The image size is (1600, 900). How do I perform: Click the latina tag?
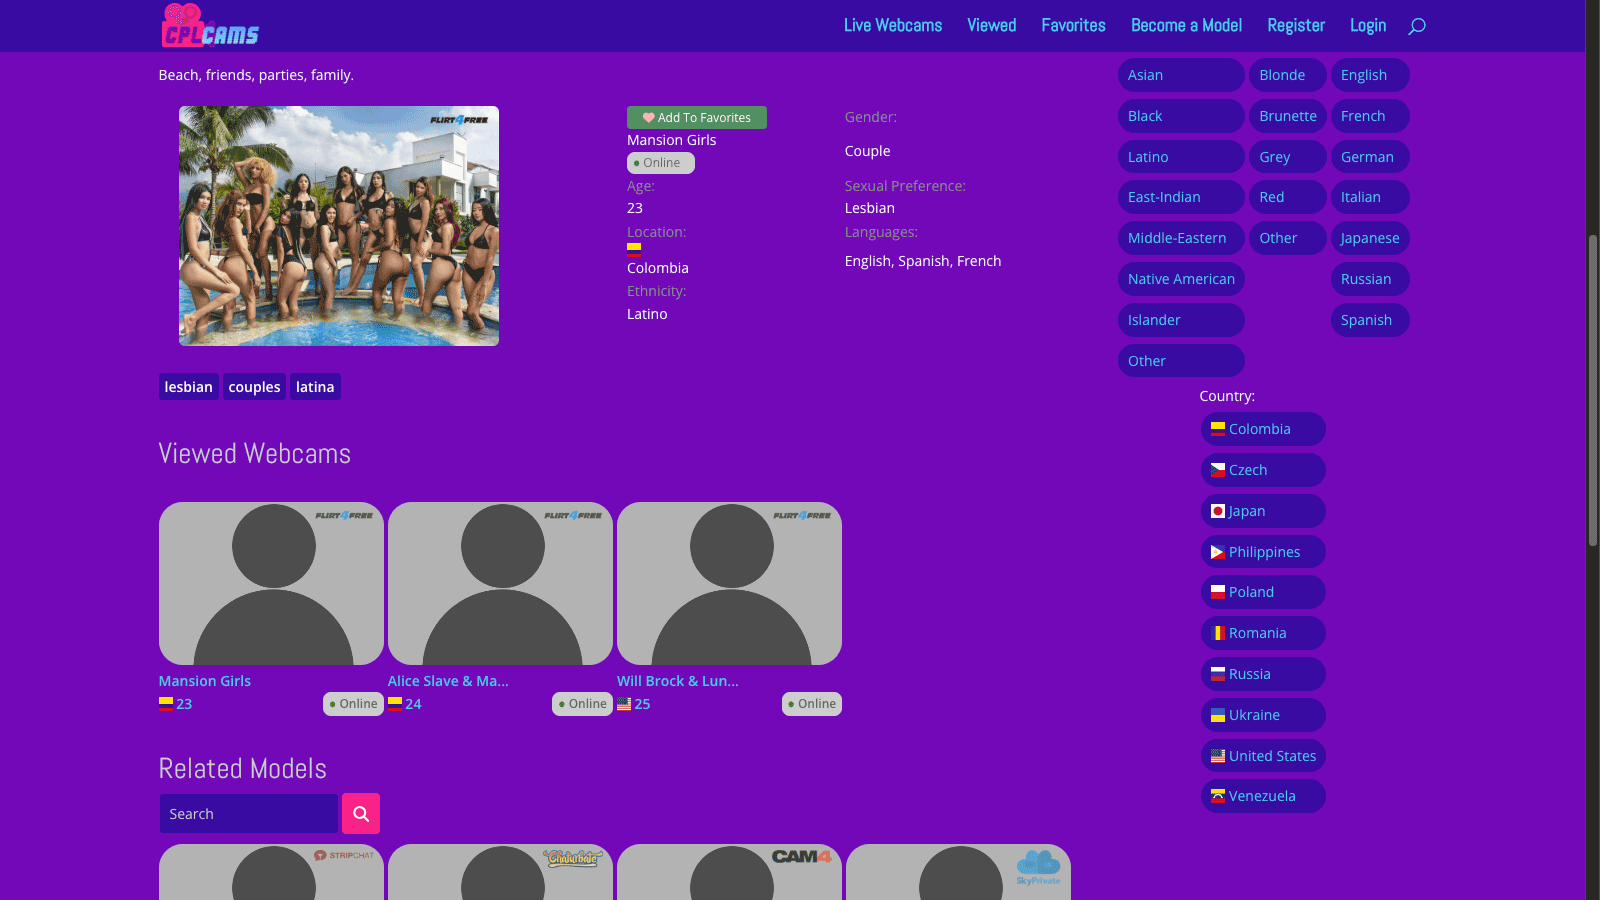(x=315, y=387)
